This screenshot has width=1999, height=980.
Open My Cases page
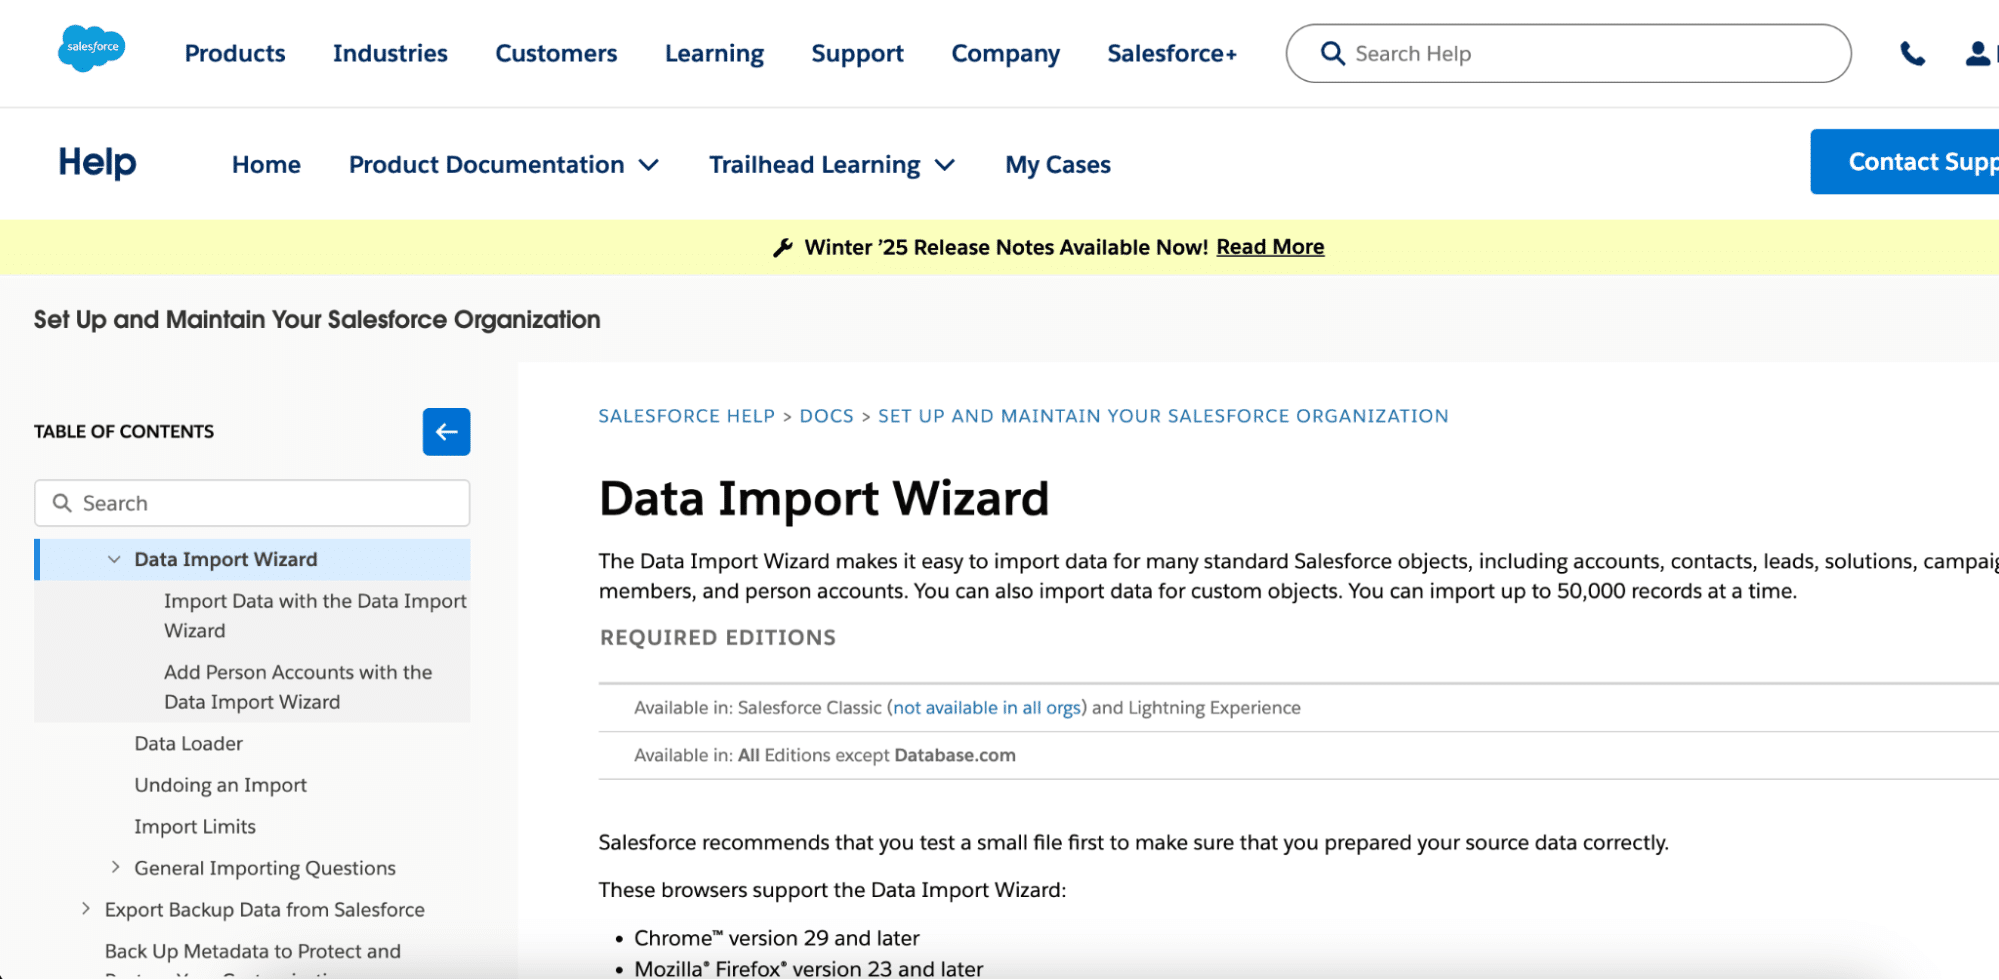pyautogui.click(x=1058, y=164)
